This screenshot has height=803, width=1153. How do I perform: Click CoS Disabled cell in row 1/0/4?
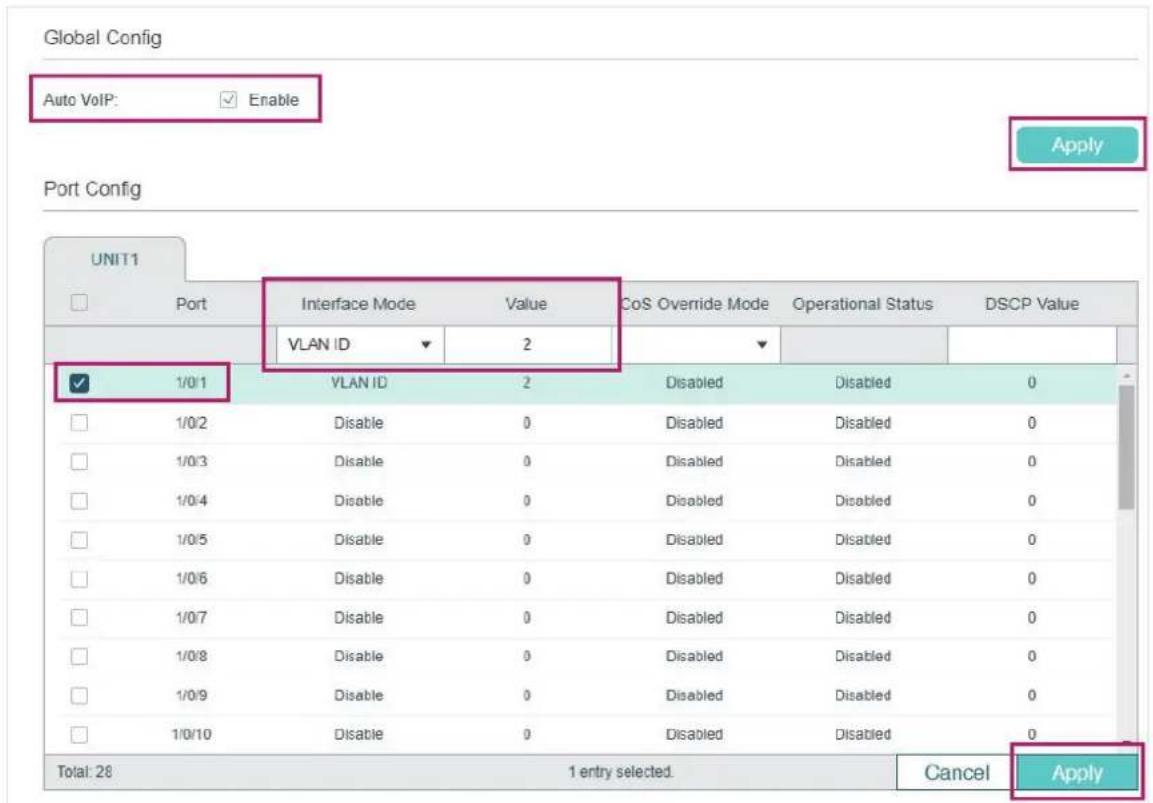694,501
